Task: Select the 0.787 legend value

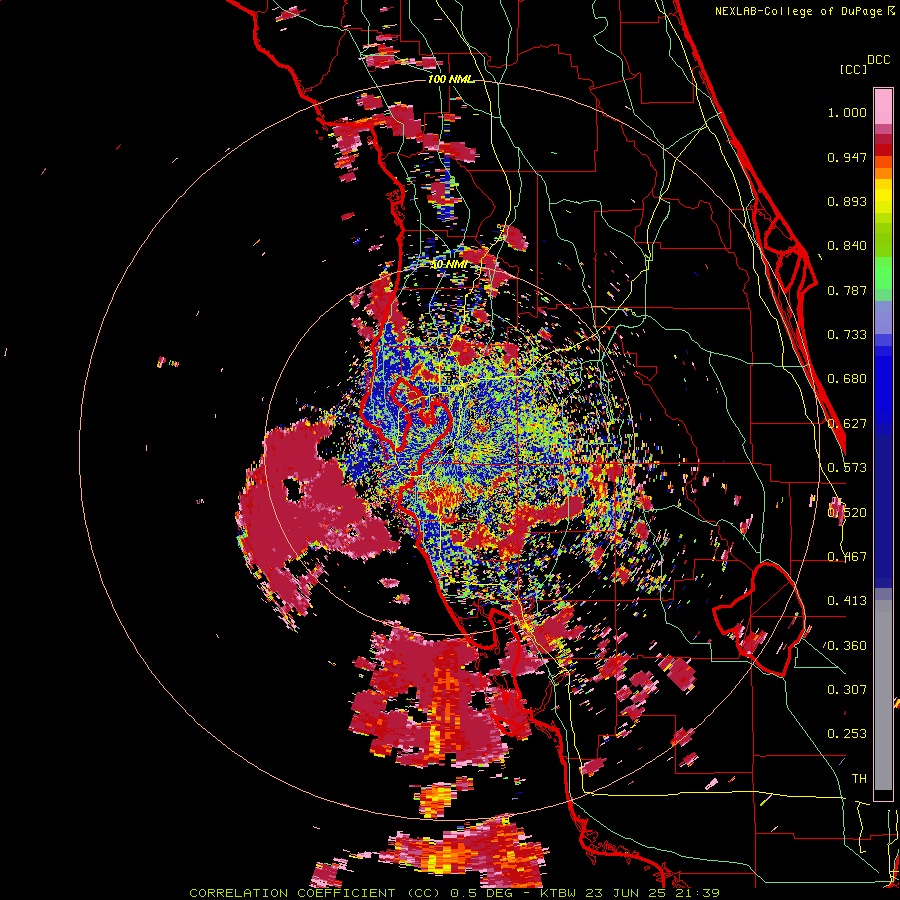Action: coord(847,290)
